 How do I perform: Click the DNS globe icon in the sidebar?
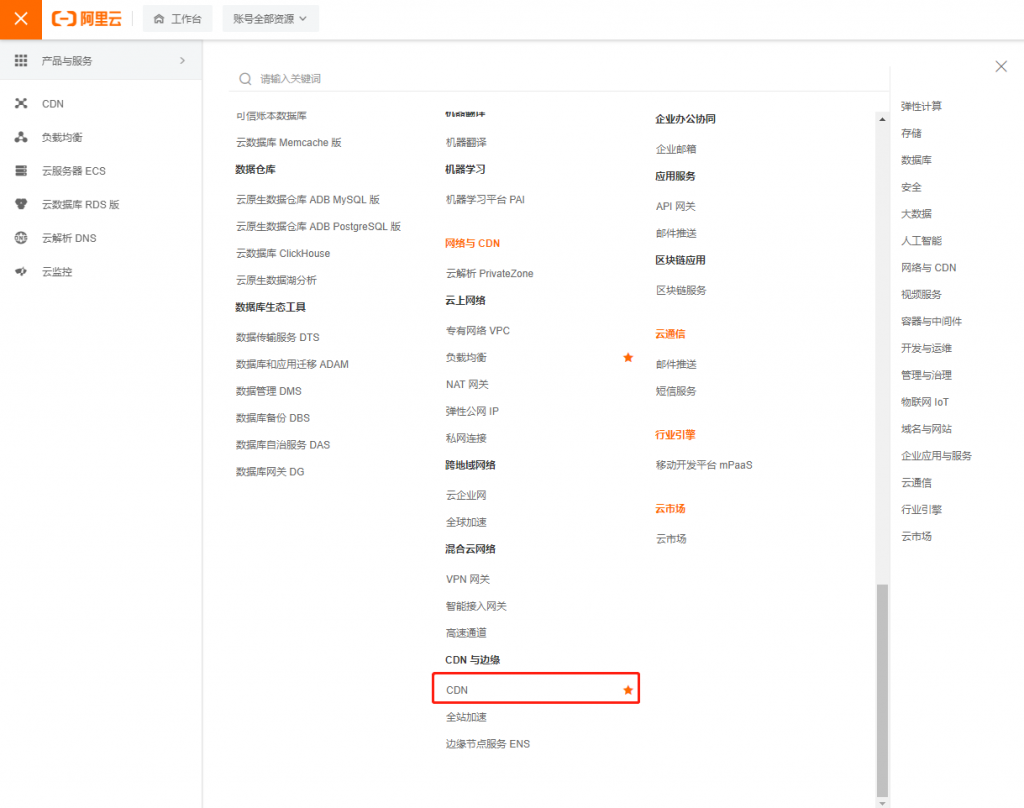(x=21, y=238)
